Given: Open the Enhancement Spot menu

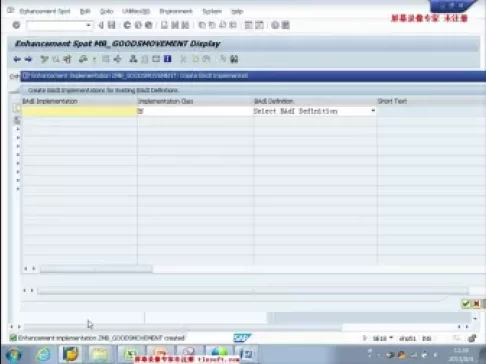Looking at the screenshot, I should click(45, 11).
